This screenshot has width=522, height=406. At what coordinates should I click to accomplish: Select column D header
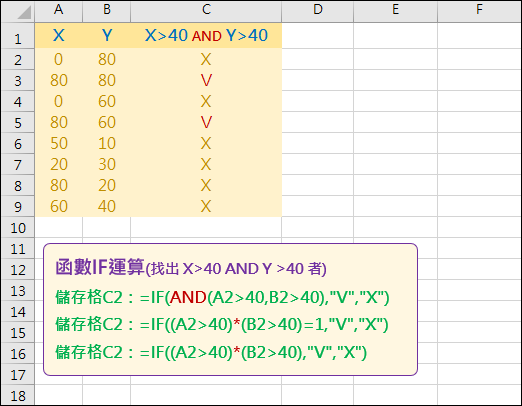click(x=318, y=11)
